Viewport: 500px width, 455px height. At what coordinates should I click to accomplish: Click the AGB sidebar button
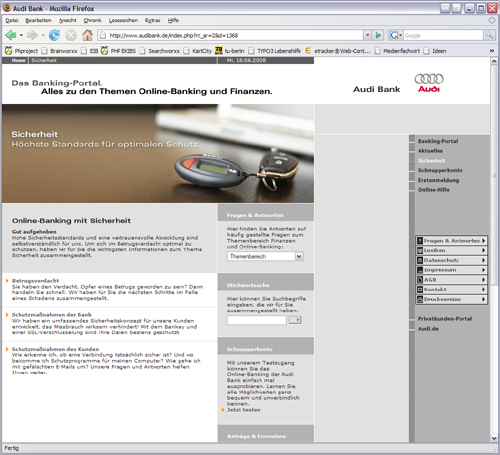(452, 280)
